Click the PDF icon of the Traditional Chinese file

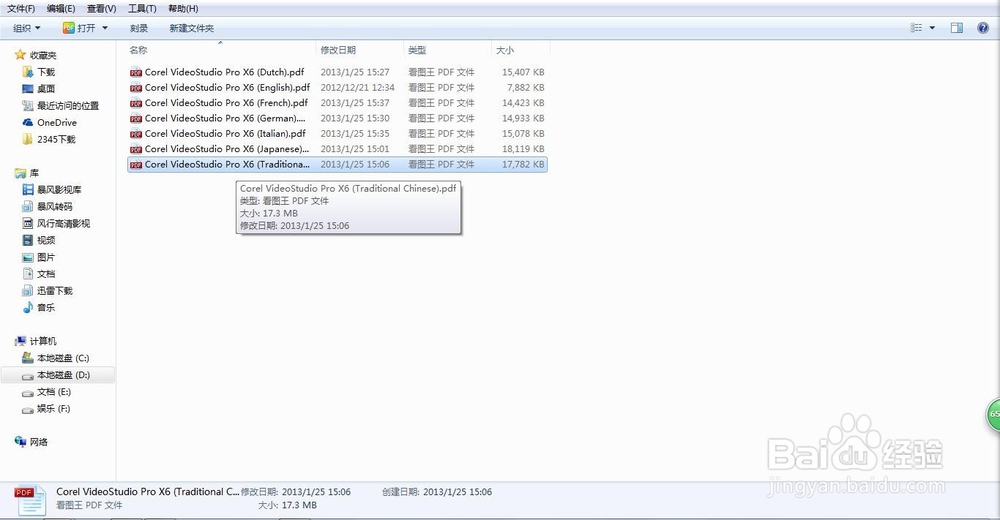[x=136, y=164]
